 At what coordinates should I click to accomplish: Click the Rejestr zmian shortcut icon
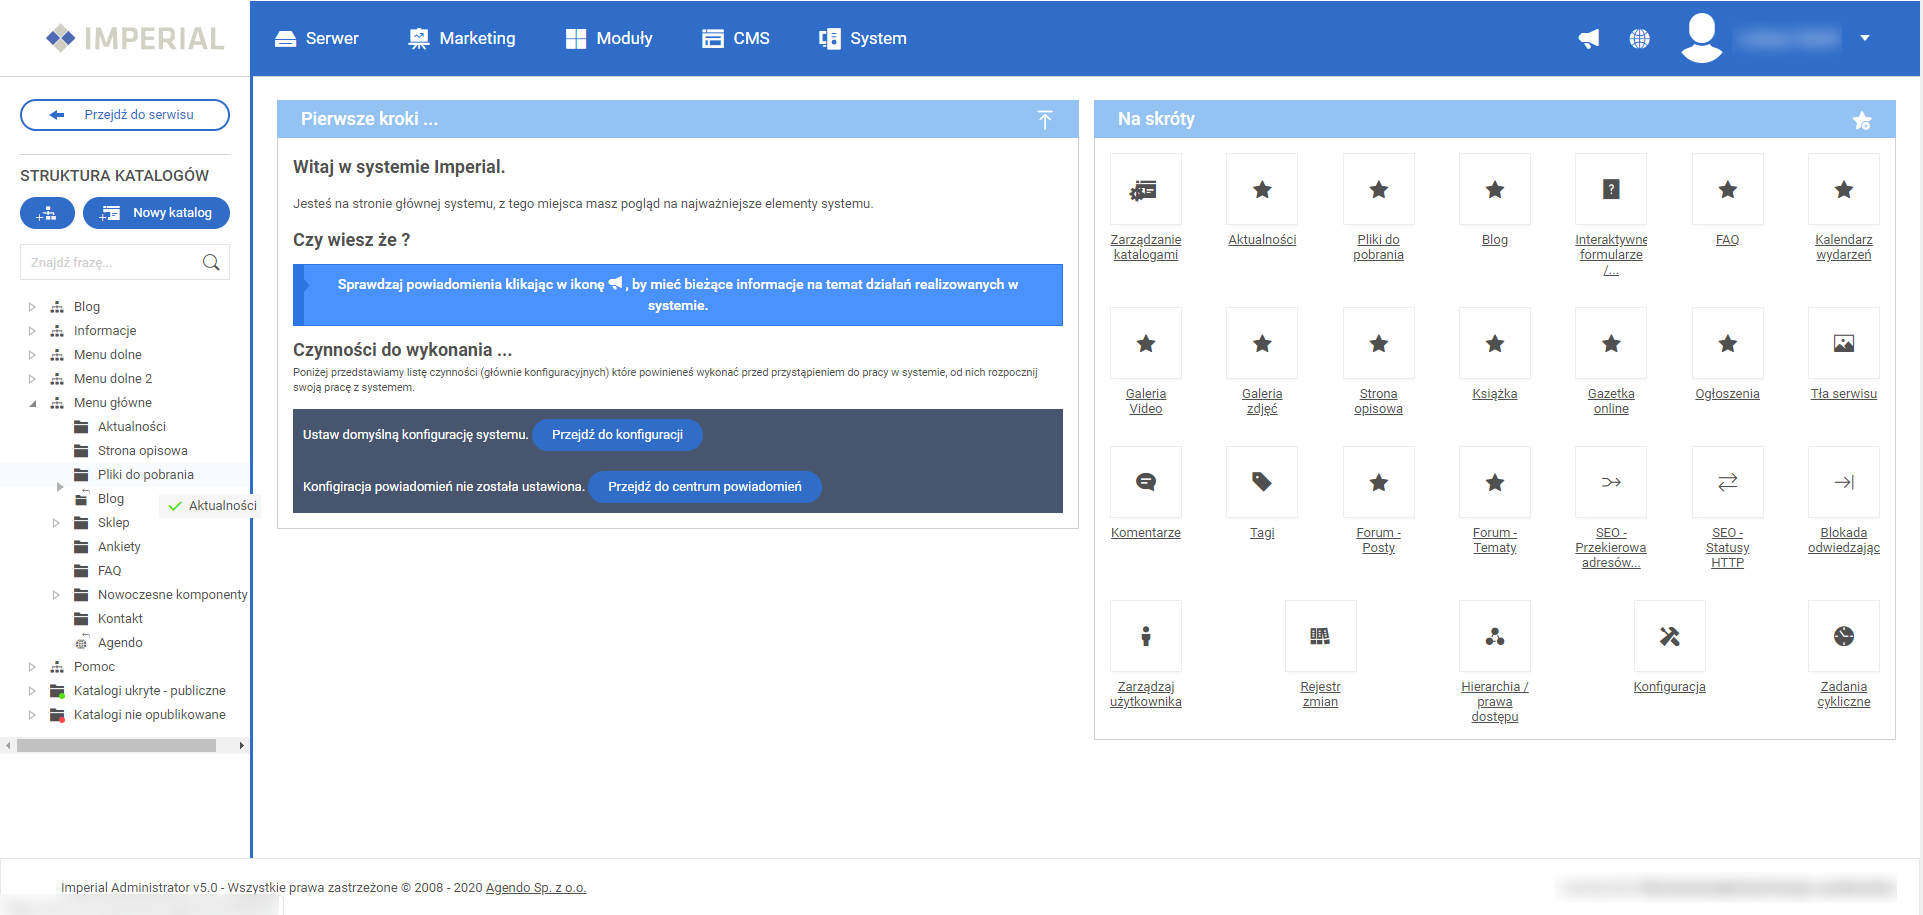point(1320,637)
